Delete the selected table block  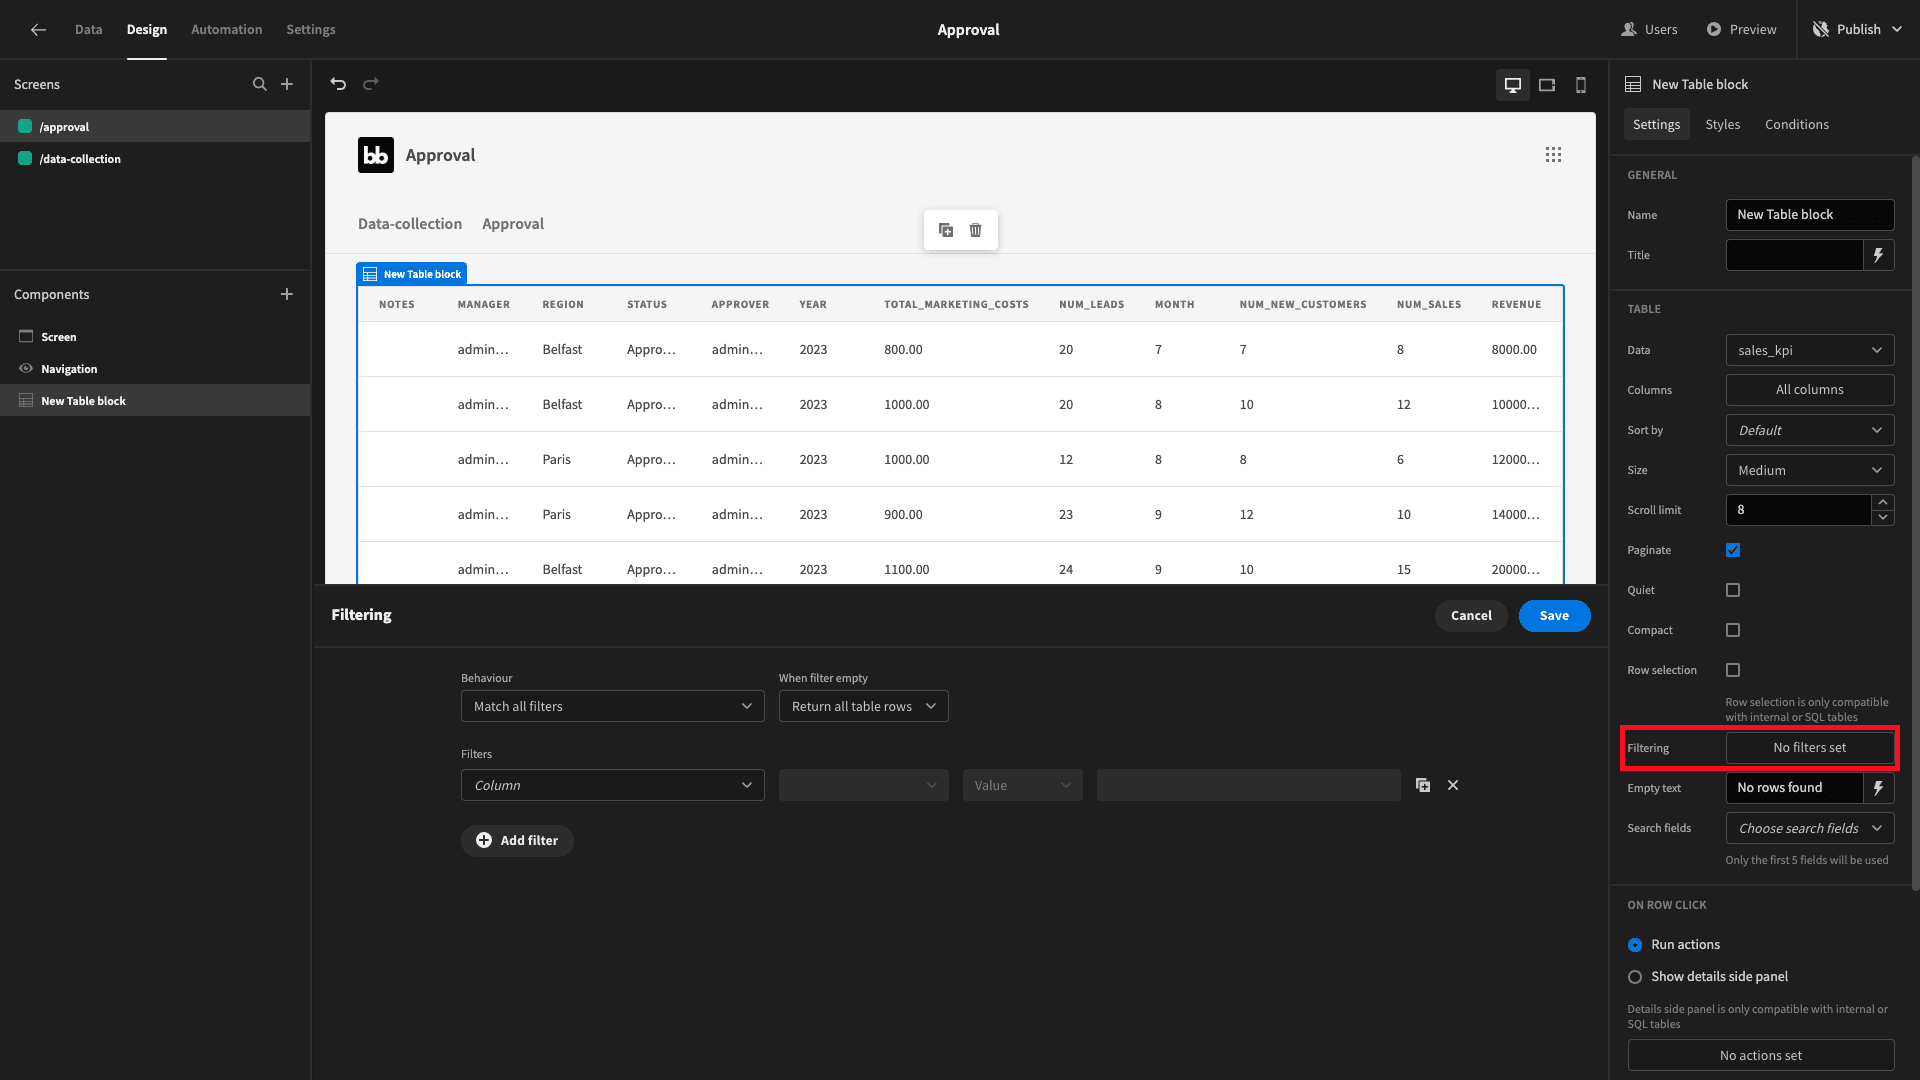click(x=976, y=230)
